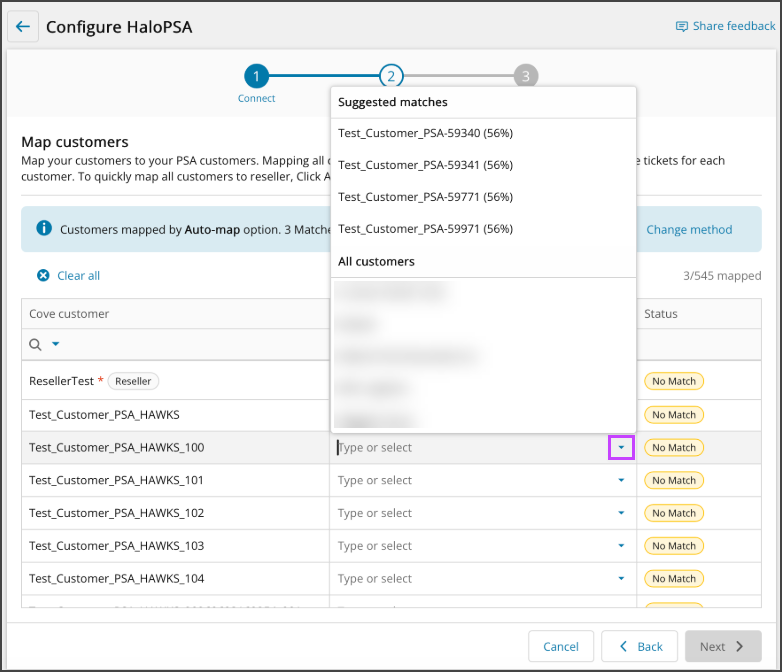Open dropdown arrow for Test_Customer_PSA_HAWKS_104
782x672 pixels.
tap(621, 579)
